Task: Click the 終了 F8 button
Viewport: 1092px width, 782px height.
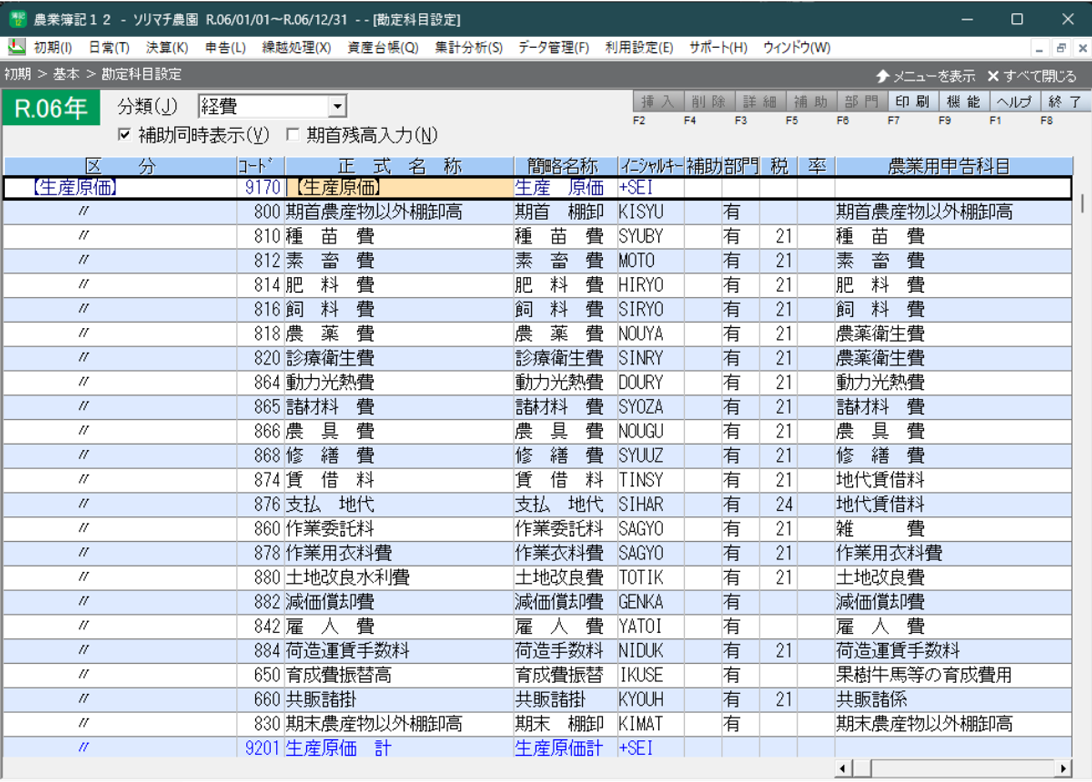Action: click(1065, 102)
